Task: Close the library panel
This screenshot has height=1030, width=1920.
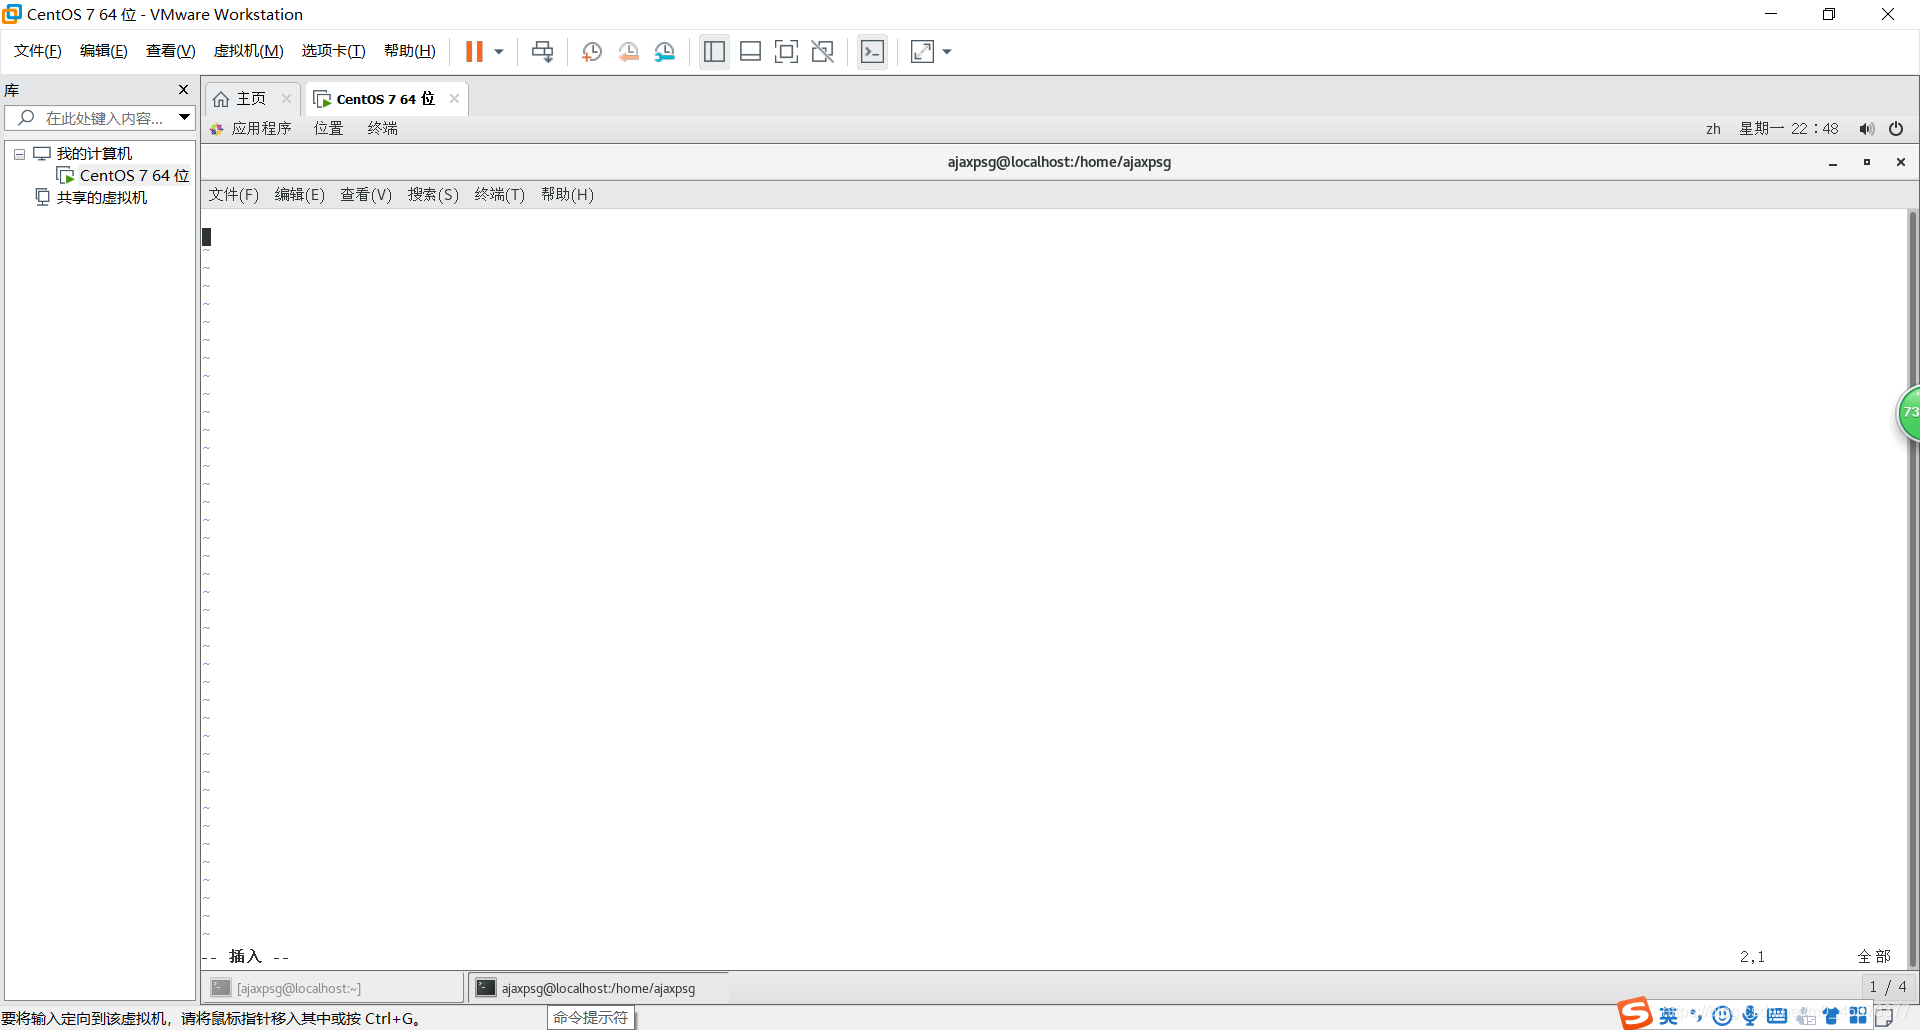Action: coord(183,89)
